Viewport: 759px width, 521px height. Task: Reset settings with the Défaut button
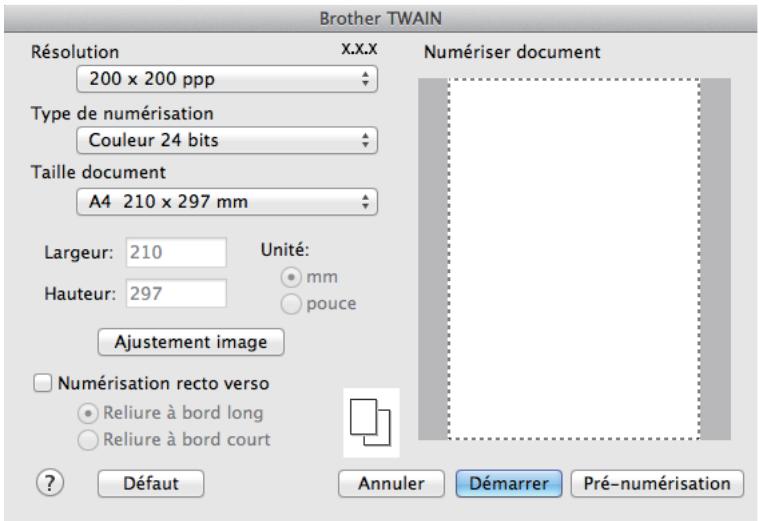151,483
